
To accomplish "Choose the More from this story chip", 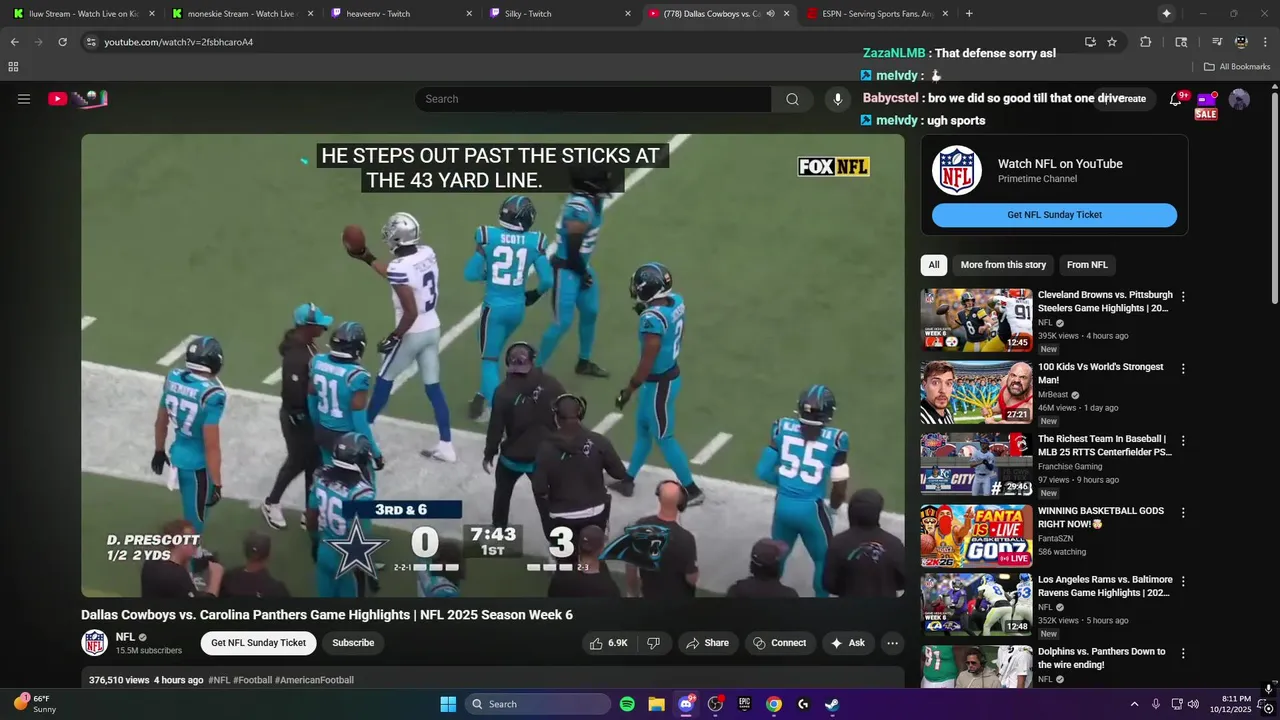I will click(1003, 265).
